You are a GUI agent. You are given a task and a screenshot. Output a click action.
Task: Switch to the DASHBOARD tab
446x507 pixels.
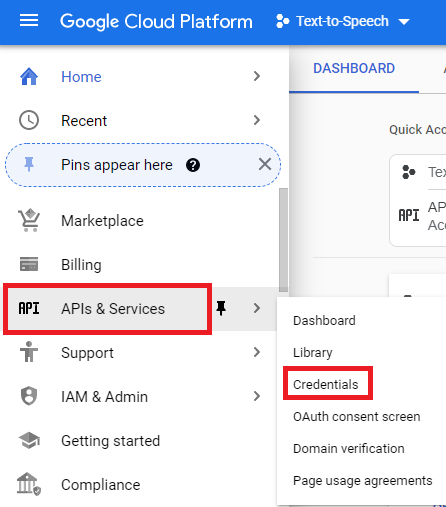coord(354,68)
